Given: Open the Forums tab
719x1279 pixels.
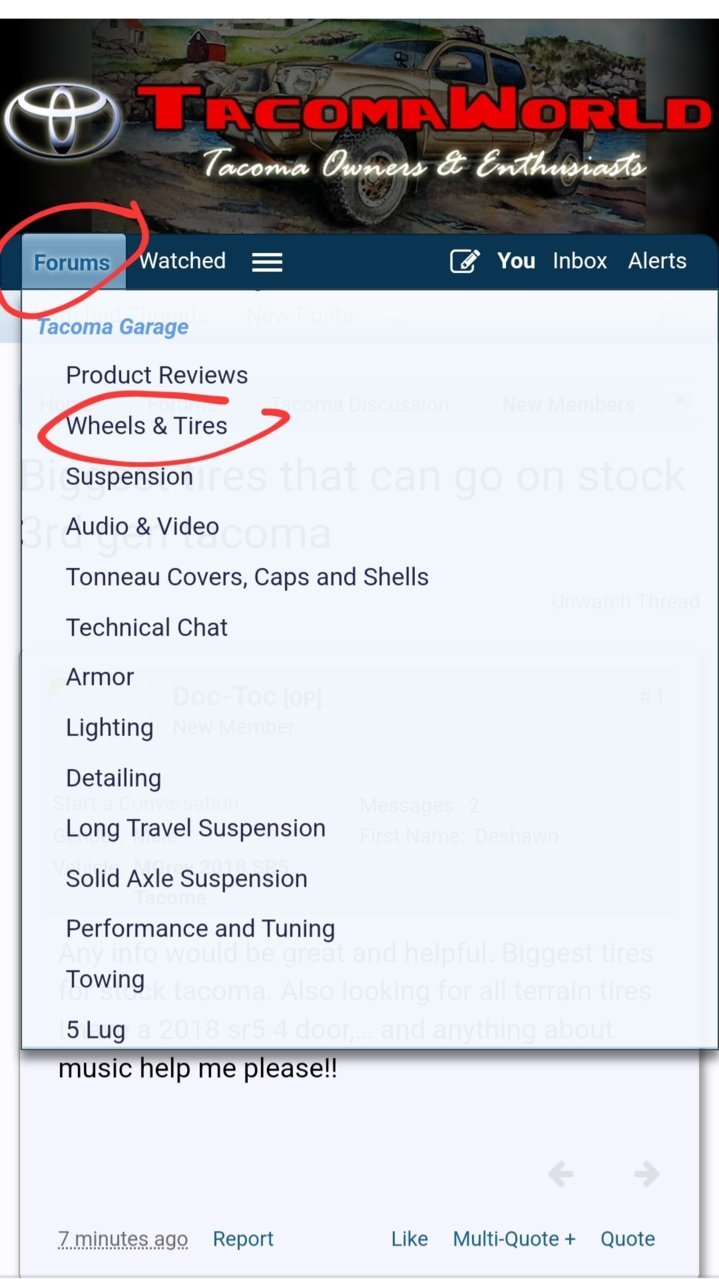Looking at the screenshot, I should pyautogui.click(x=72, y=262).
